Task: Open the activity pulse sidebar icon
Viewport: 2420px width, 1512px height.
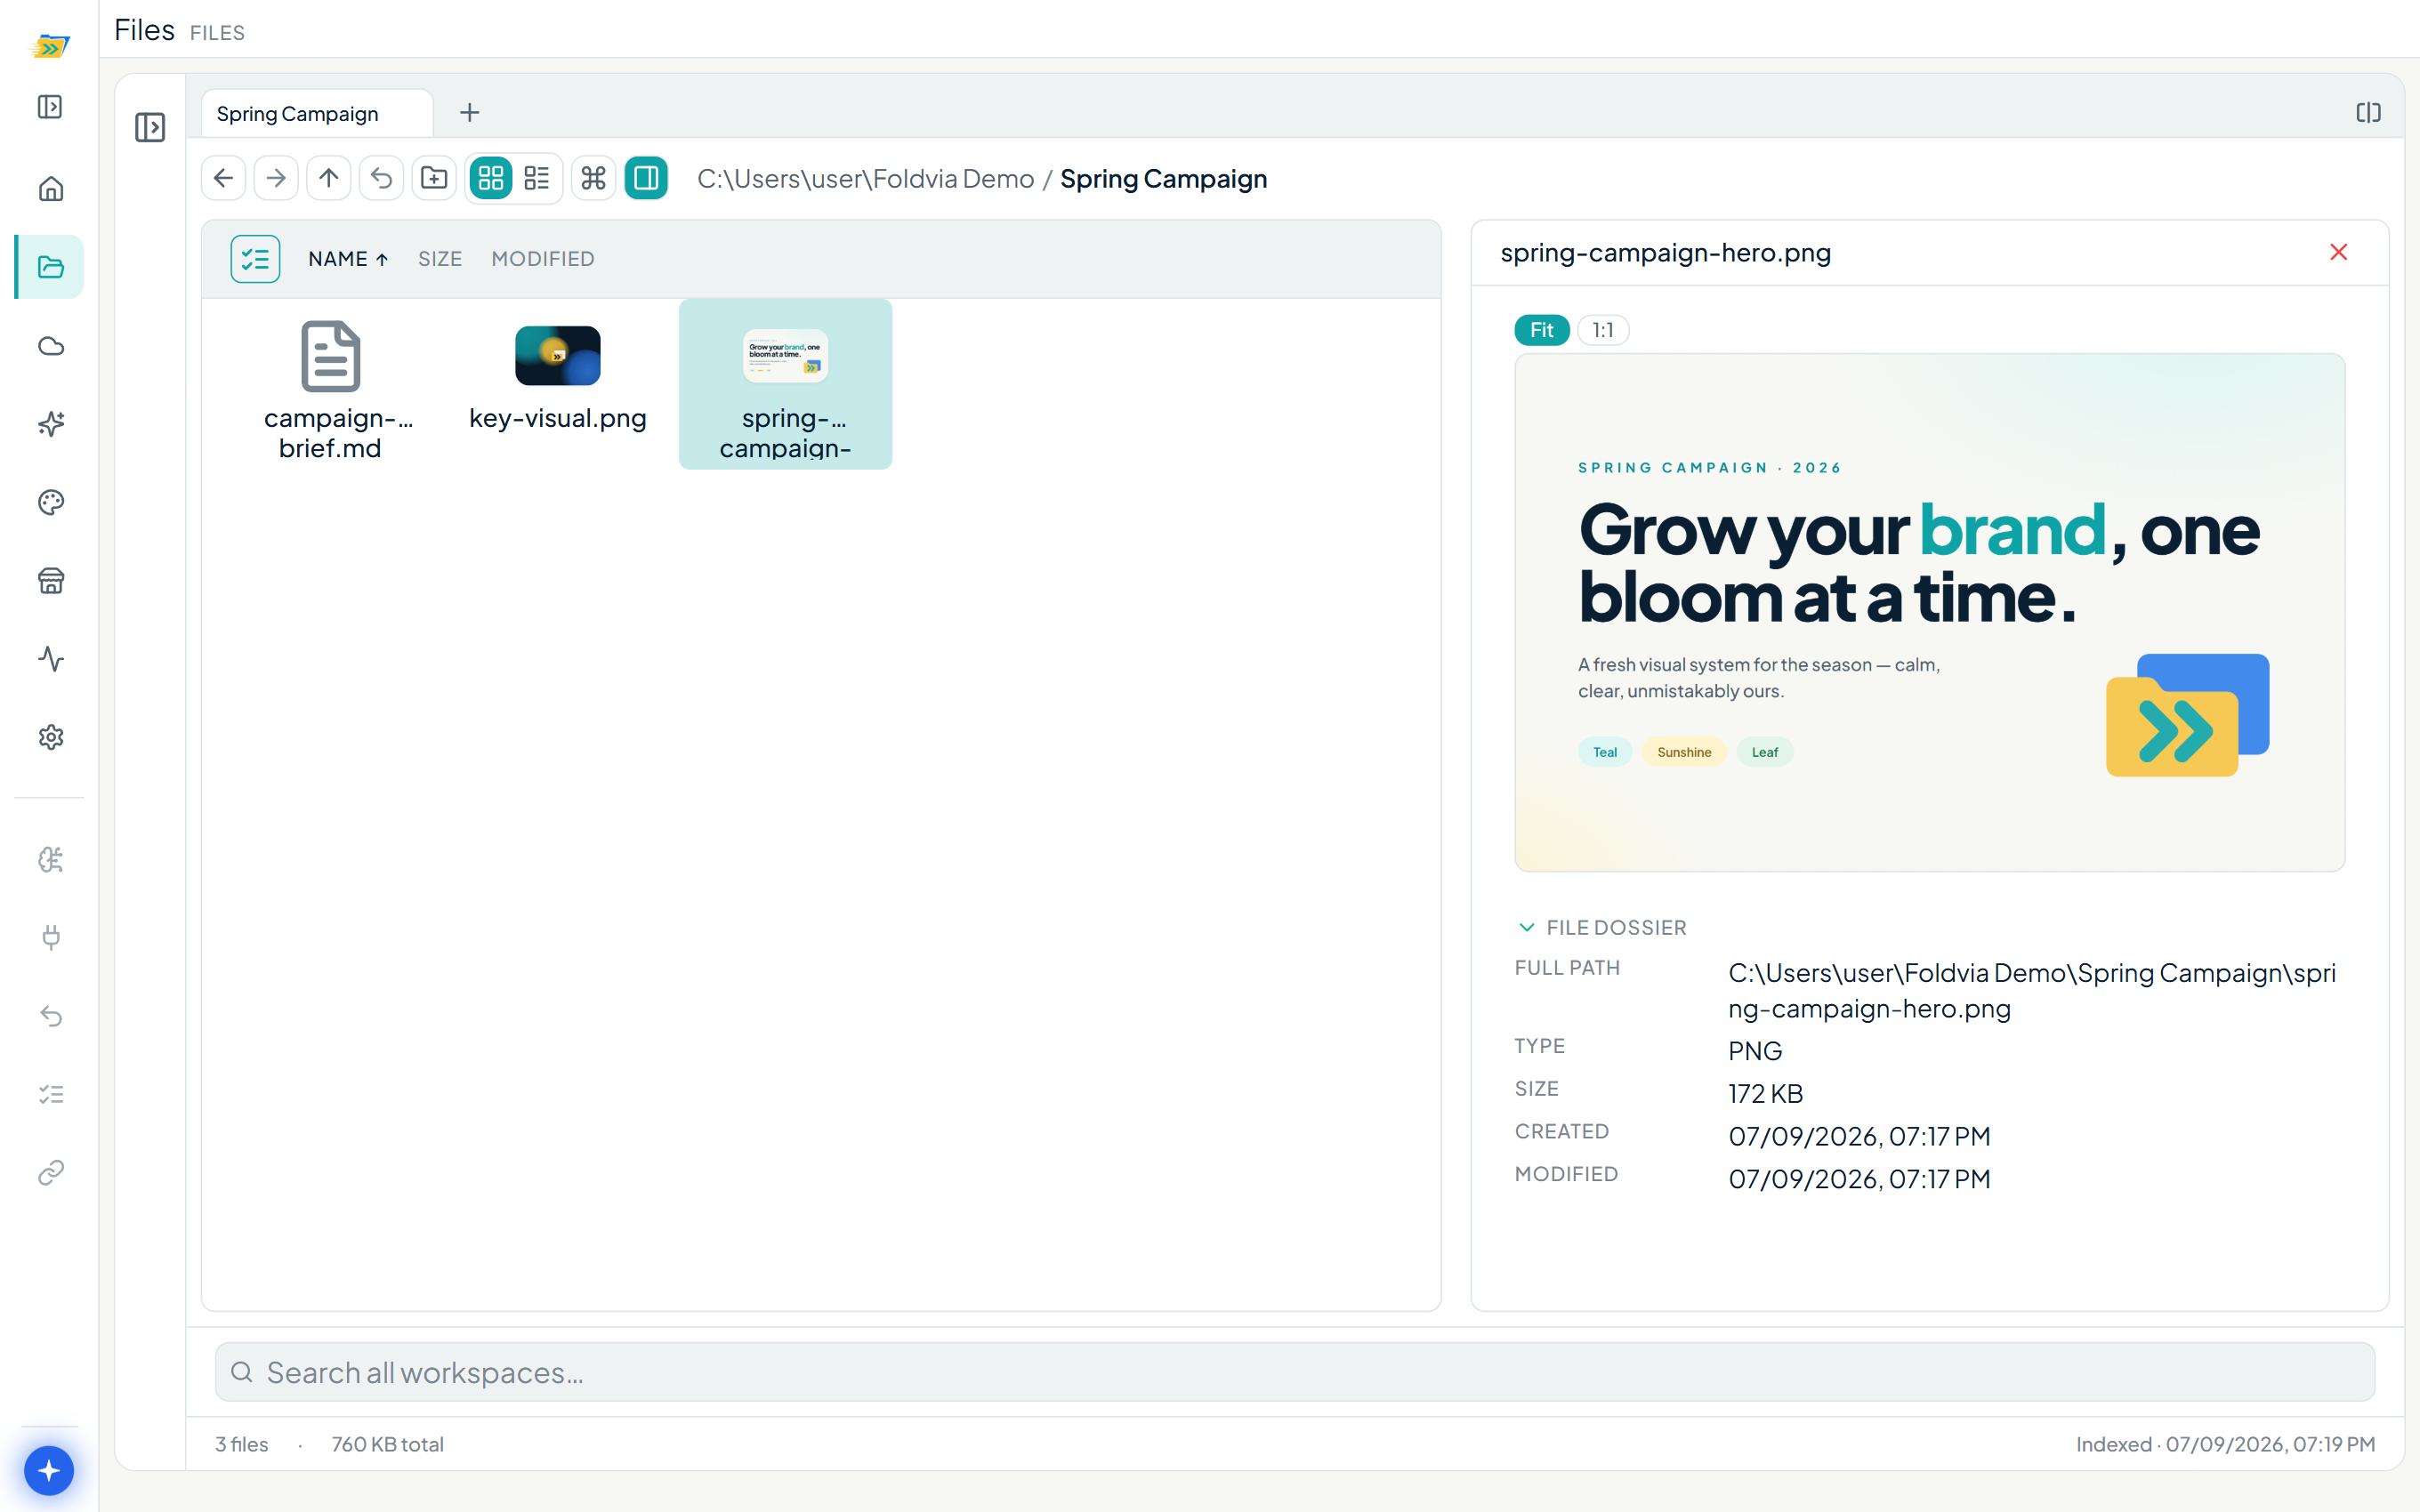Action: 51,659
